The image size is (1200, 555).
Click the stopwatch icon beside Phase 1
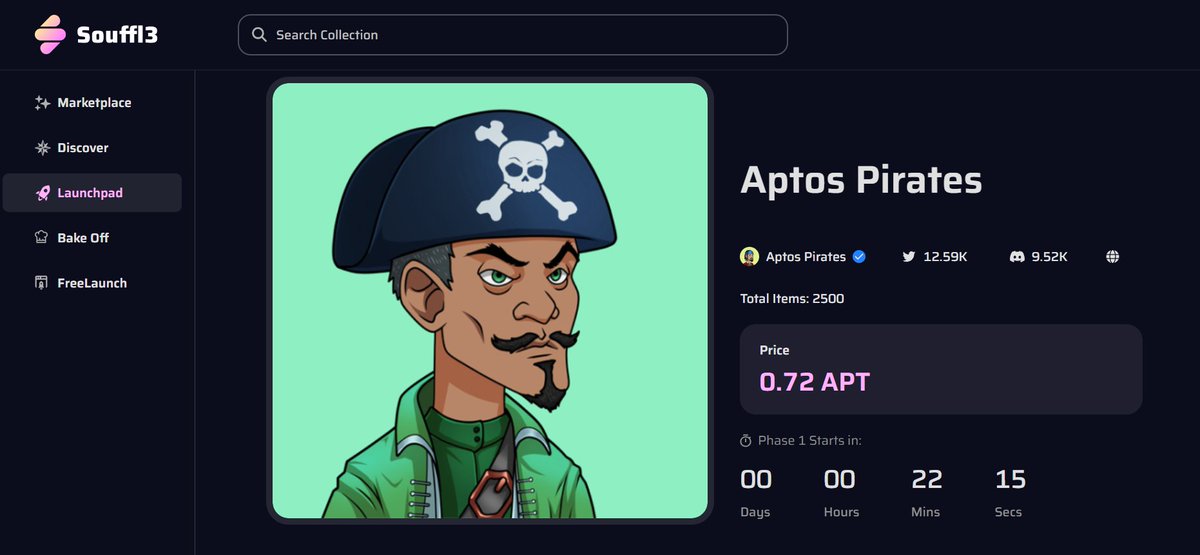(x=746, y=441)
